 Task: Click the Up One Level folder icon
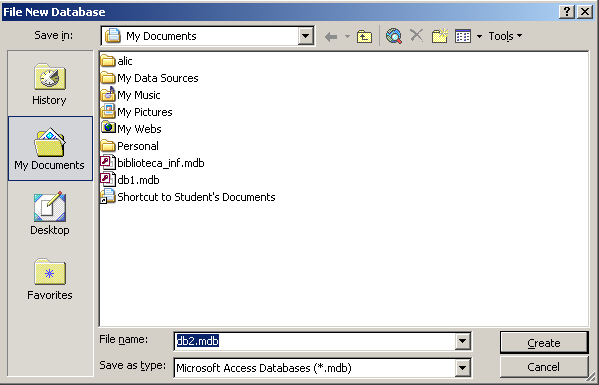[364, 36]
